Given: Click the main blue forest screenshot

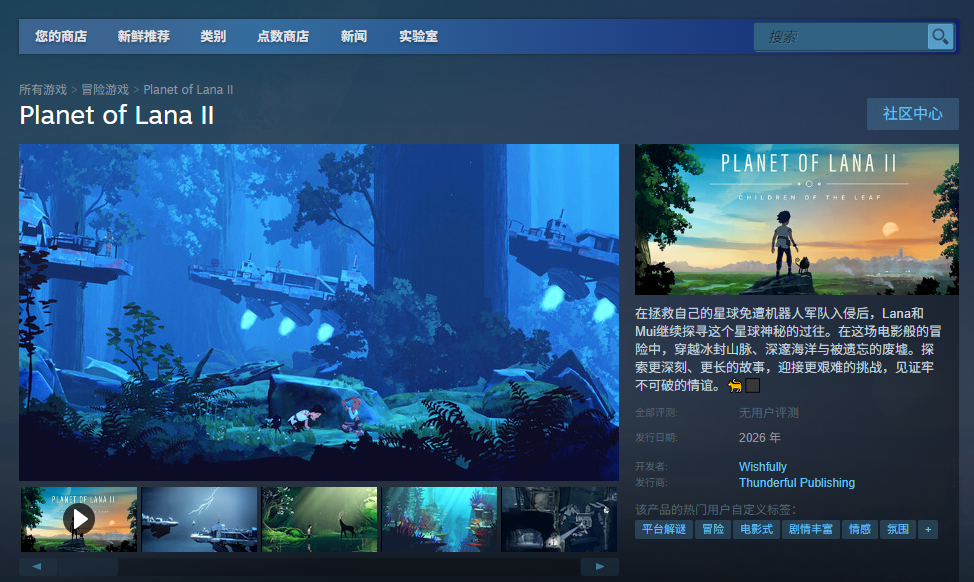Looking at the screenshot, I should 319,312.
